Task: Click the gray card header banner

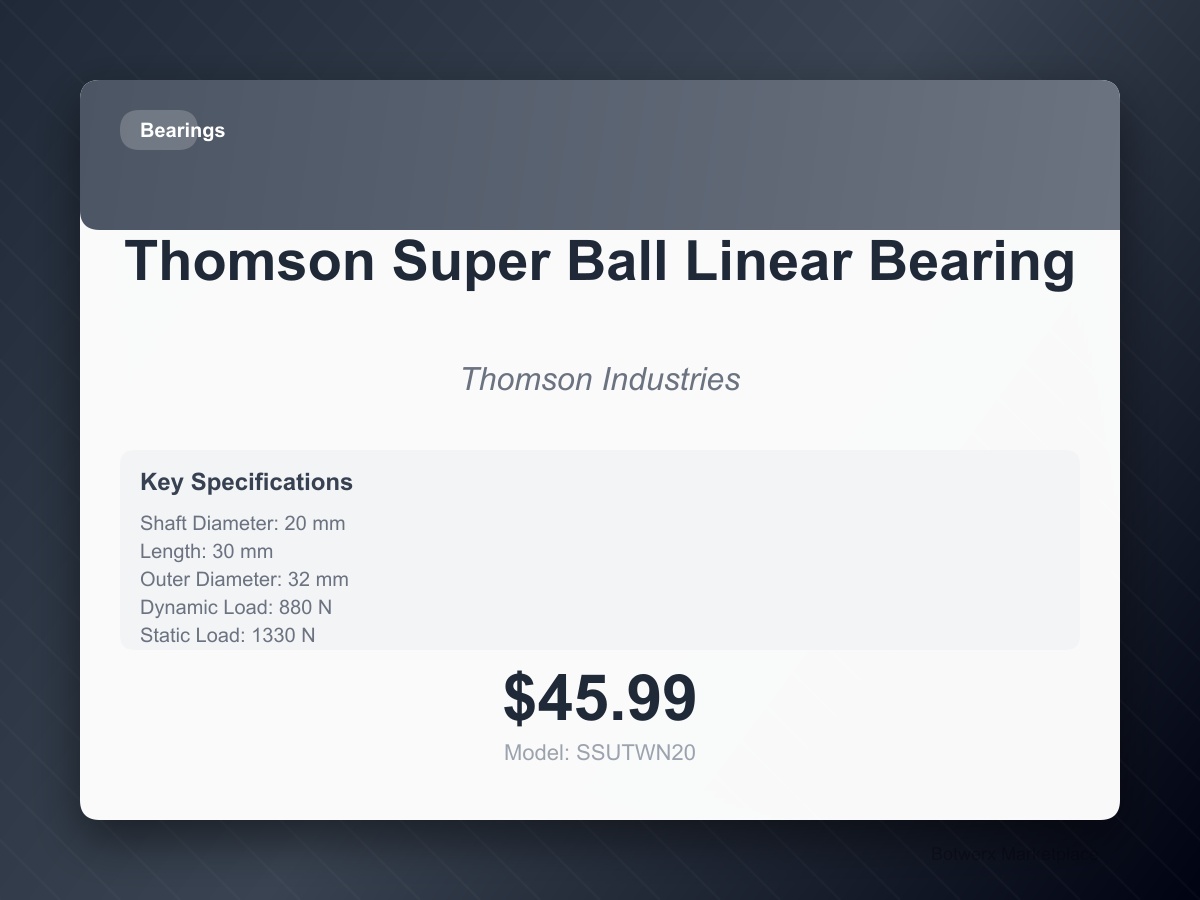Action: pyautogui.click(x=600, y=155)
